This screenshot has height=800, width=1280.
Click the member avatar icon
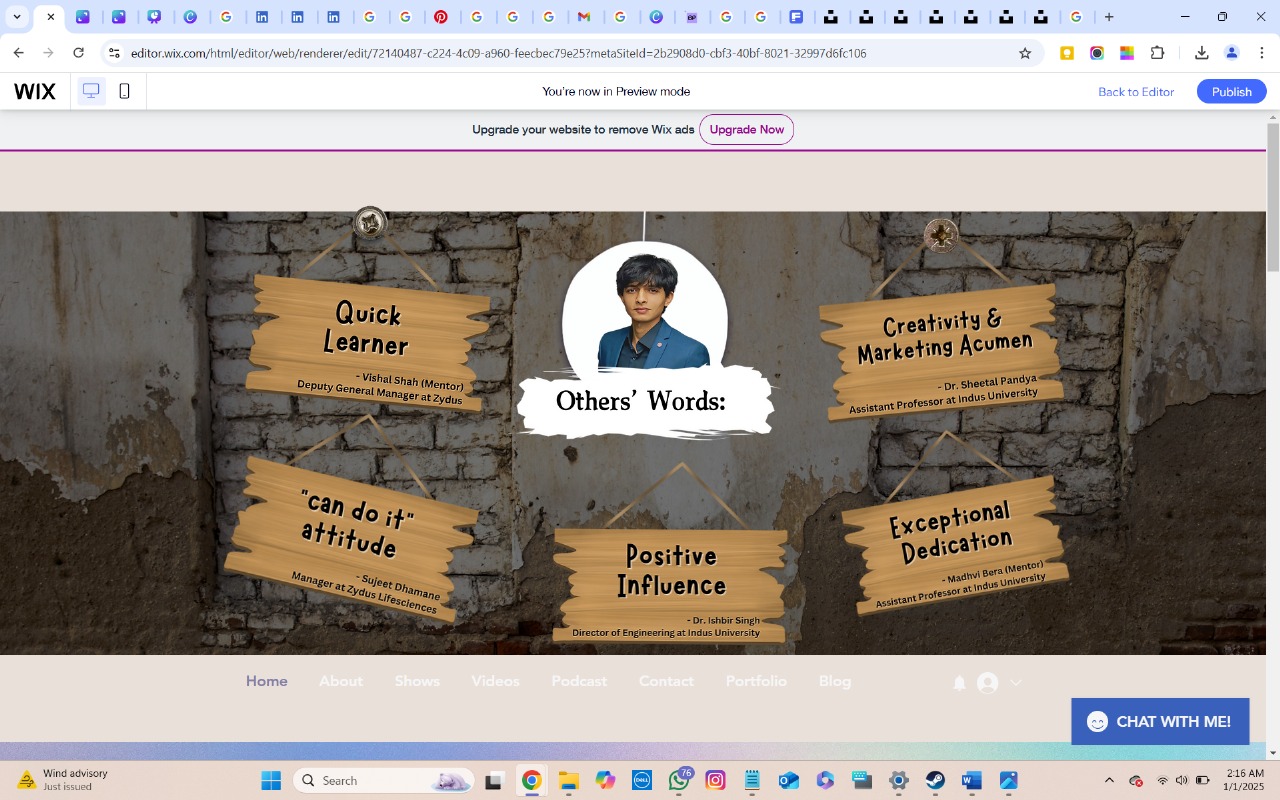[x=987, y=683]
